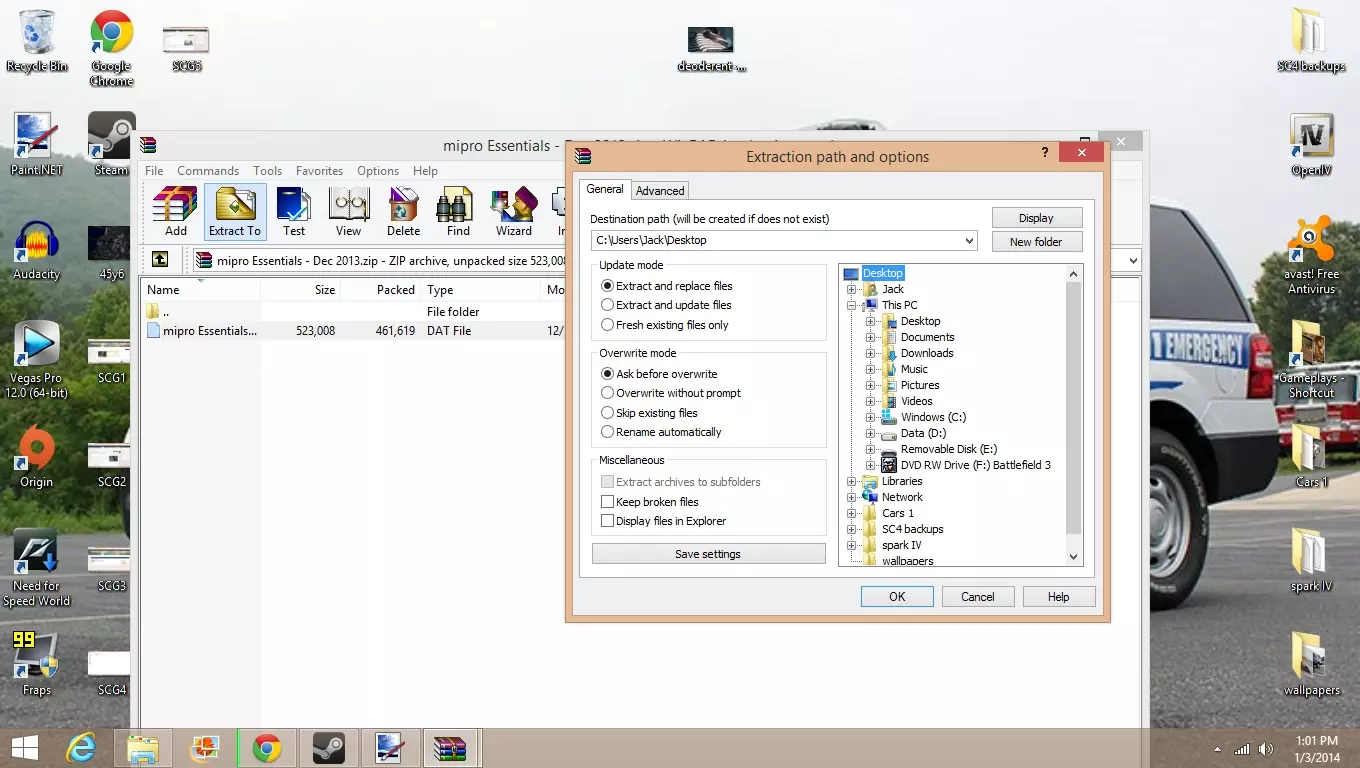Screen dimensions: 1360x768
Task: Expand the Downloads tree node
Action: point(871,353)
